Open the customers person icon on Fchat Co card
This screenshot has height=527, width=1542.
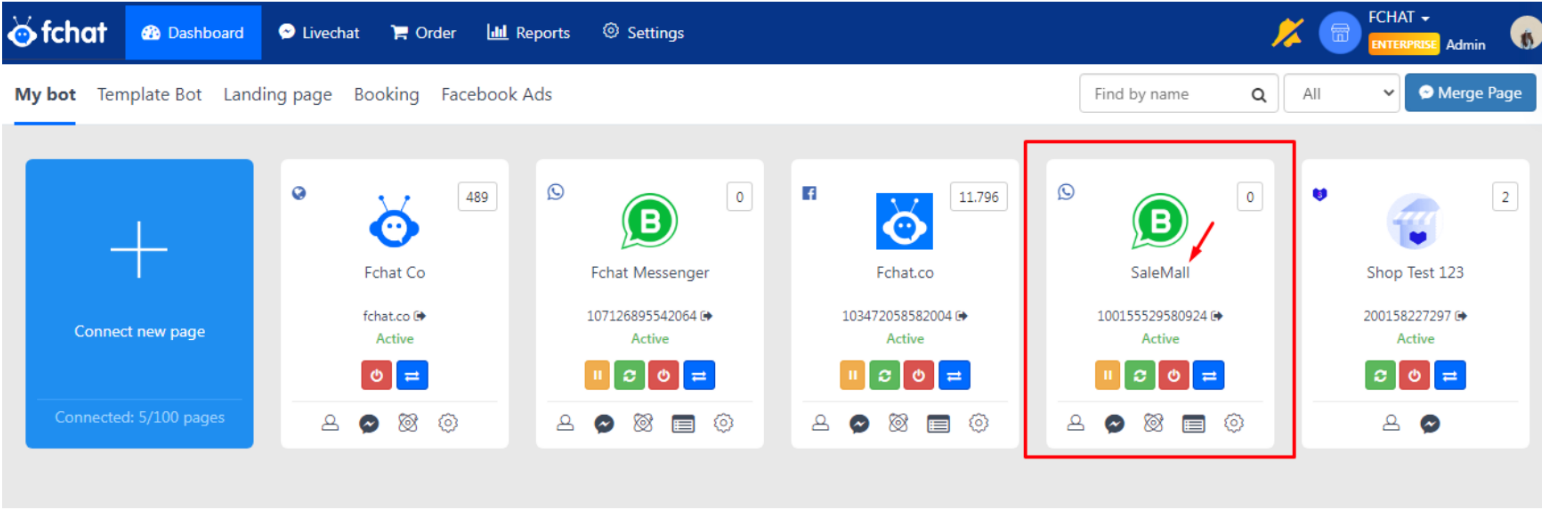pos(330,423)
